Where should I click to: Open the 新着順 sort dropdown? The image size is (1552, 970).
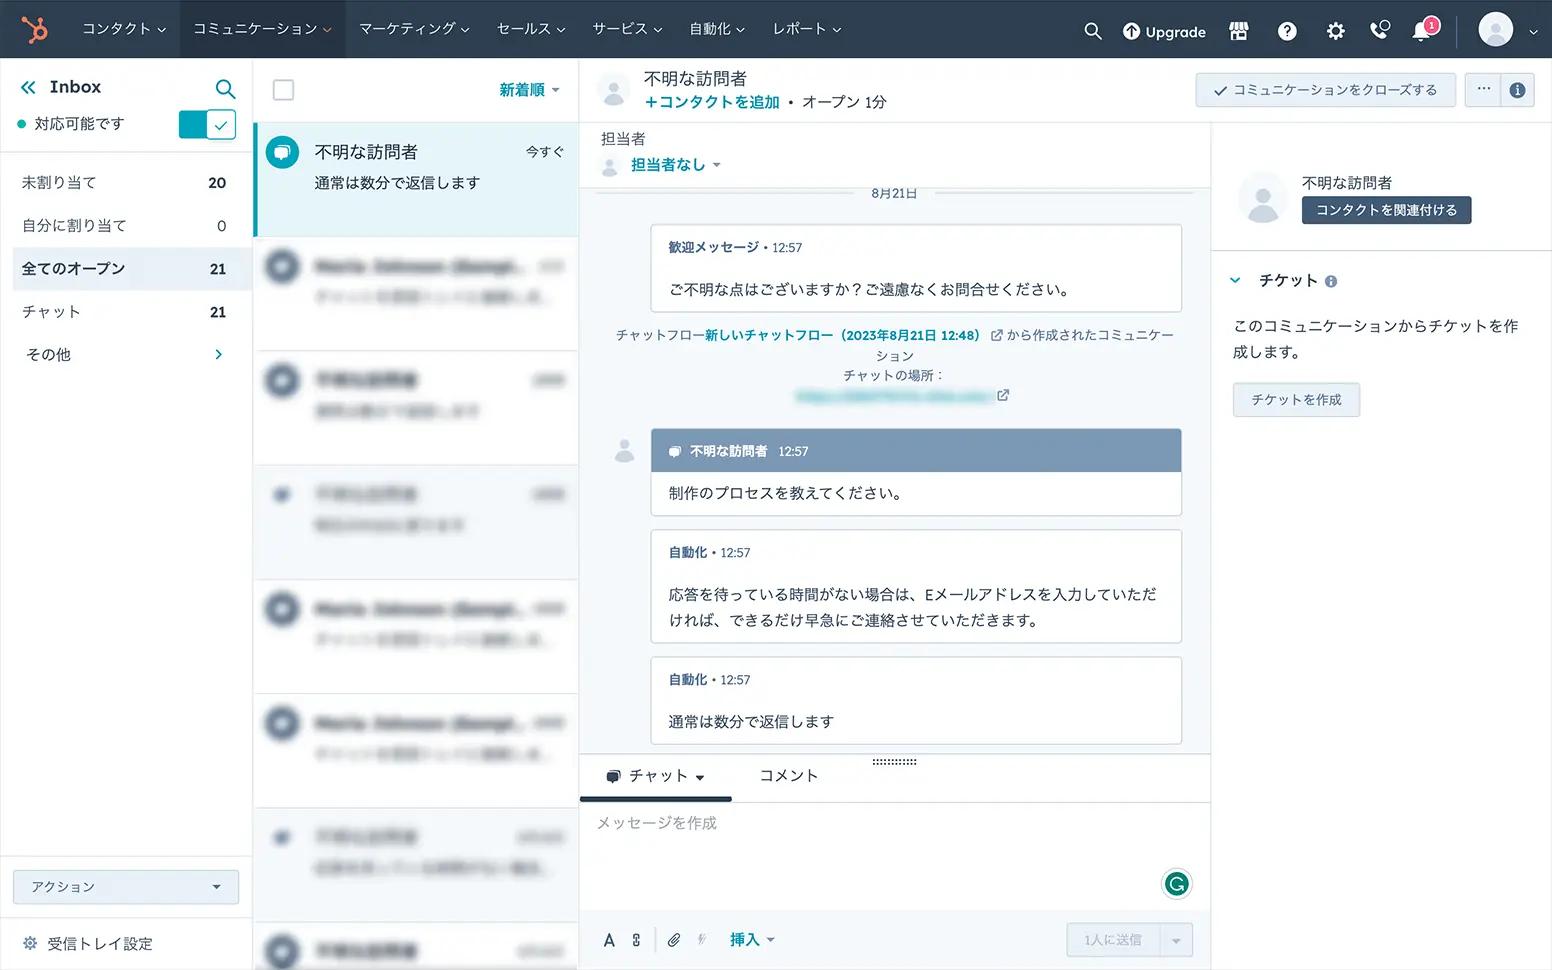(529, 90)
